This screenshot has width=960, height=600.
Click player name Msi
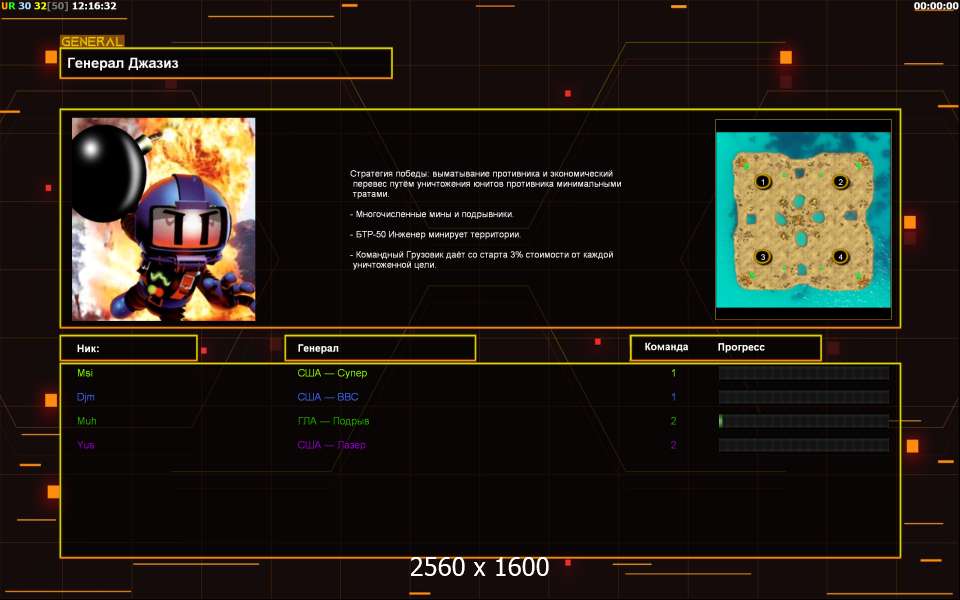(x=85, y=373)
